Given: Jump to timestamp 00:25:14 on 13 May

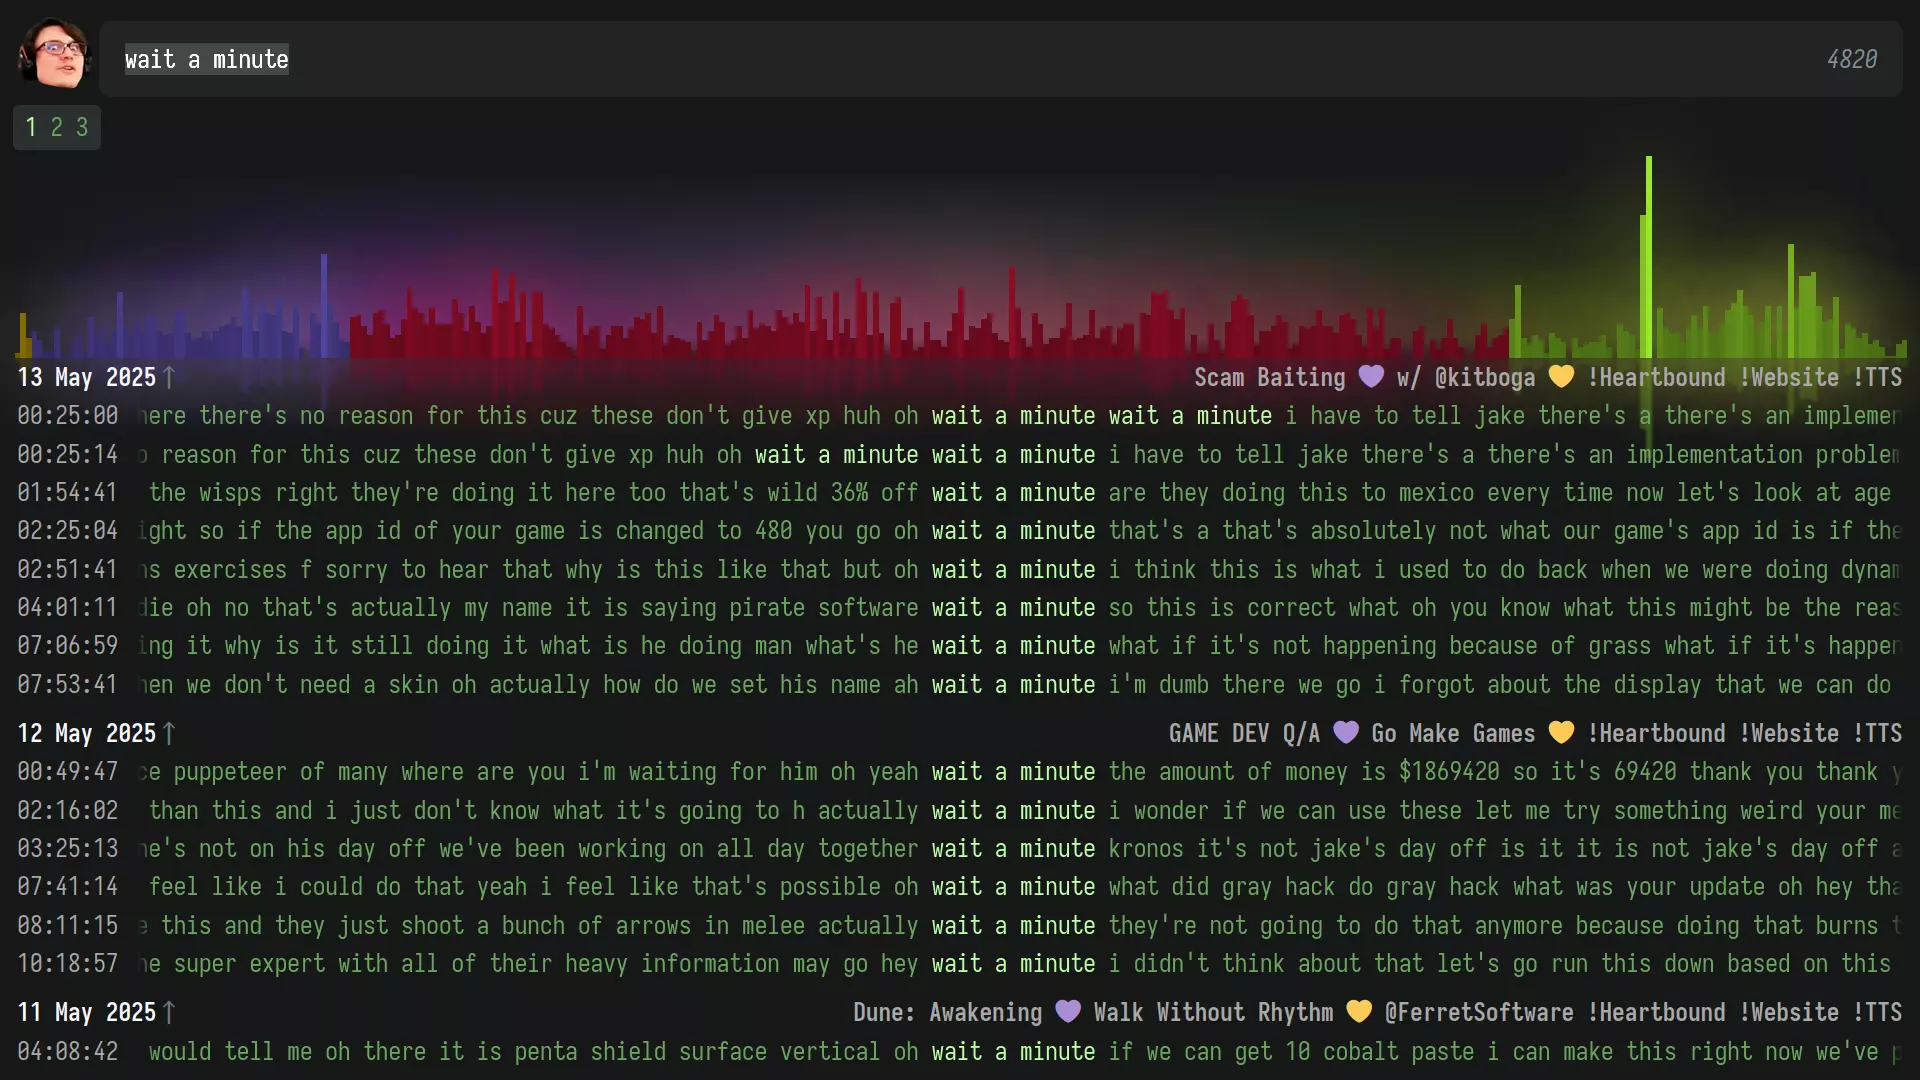Looking at the screenshot, I should 67,454.
